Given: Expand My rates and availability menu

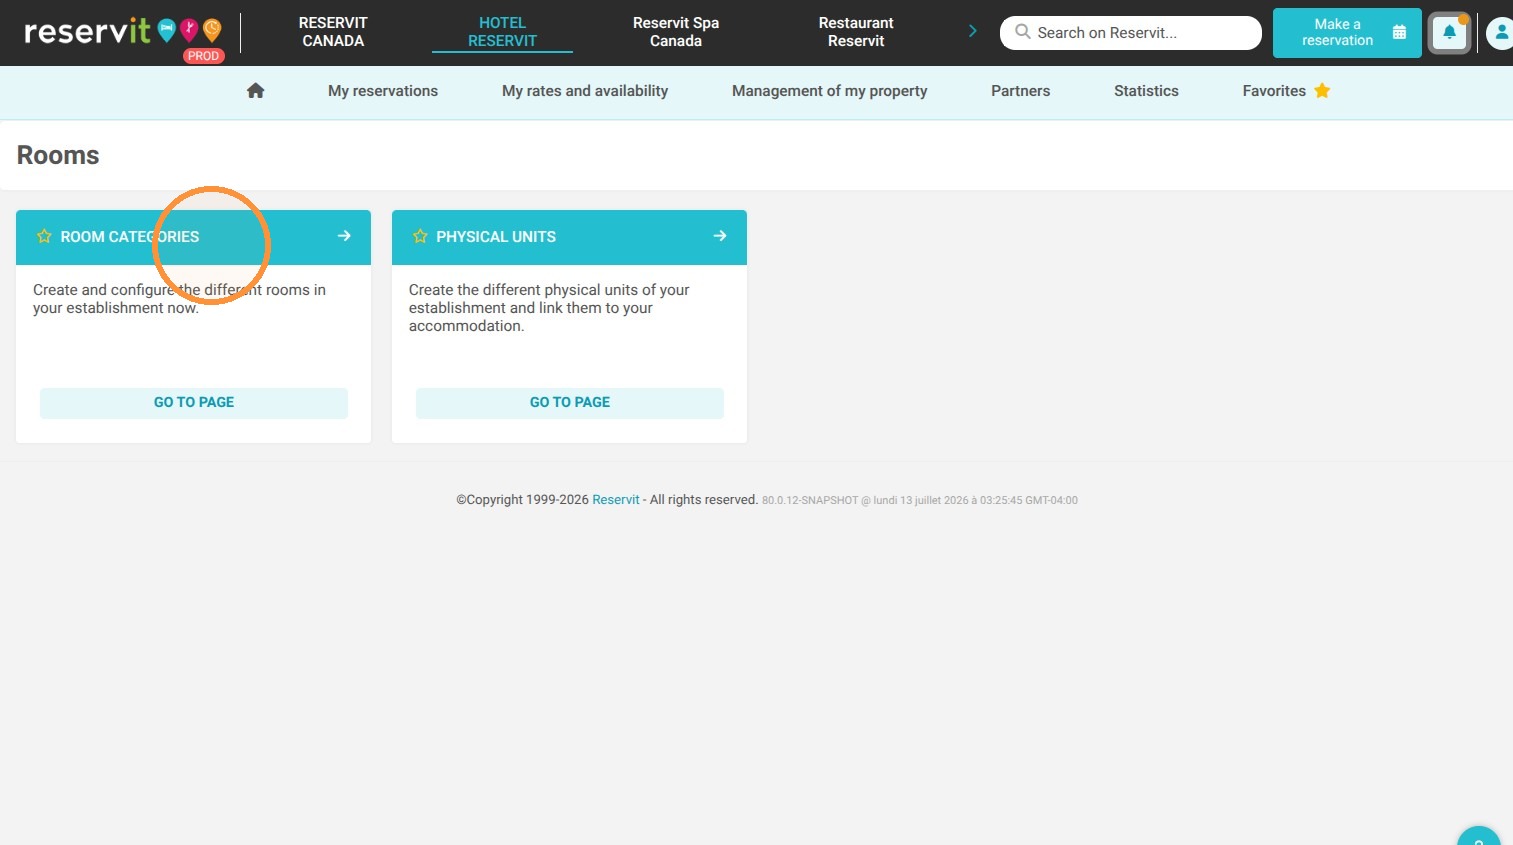Looking at the screenshot, I should (x=585, y=91).
